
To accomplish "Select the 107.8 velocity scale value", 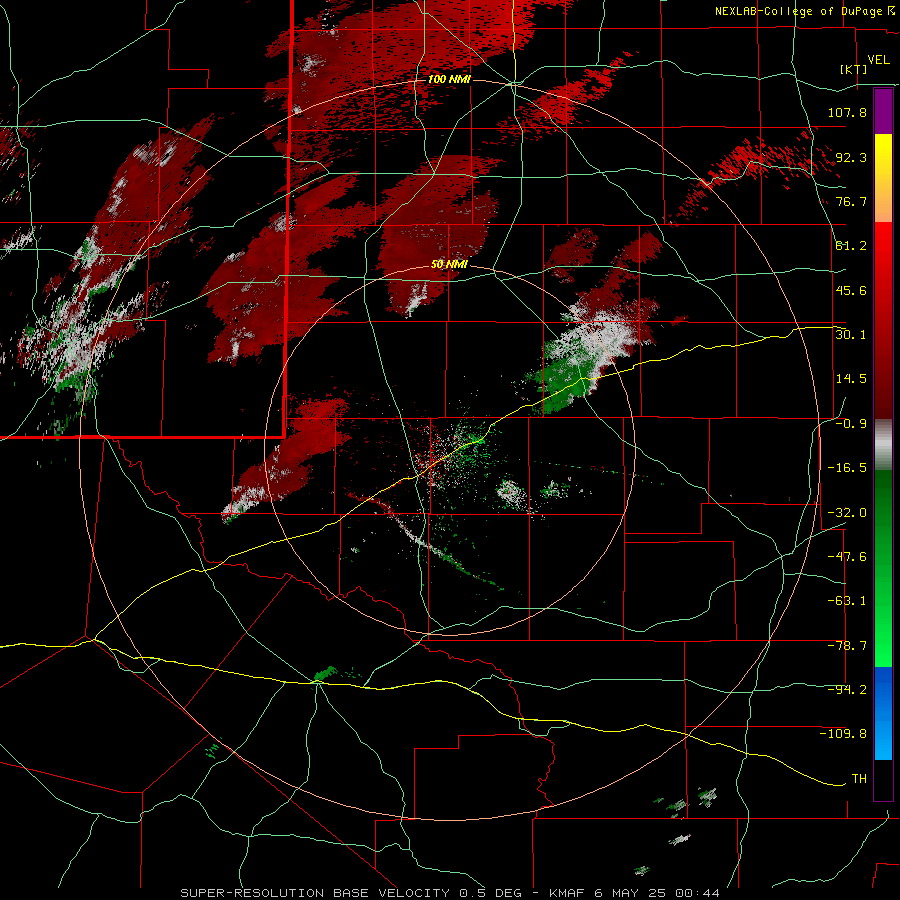I will point(847,112).
